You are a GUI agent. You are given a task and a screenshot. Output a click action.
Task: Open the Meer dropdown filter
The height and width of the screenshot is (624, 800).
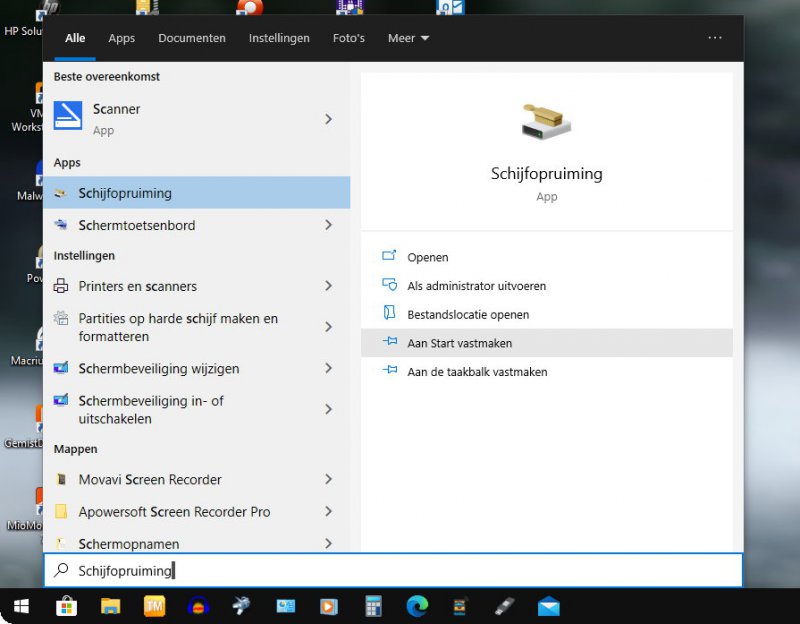click(408, 38)
